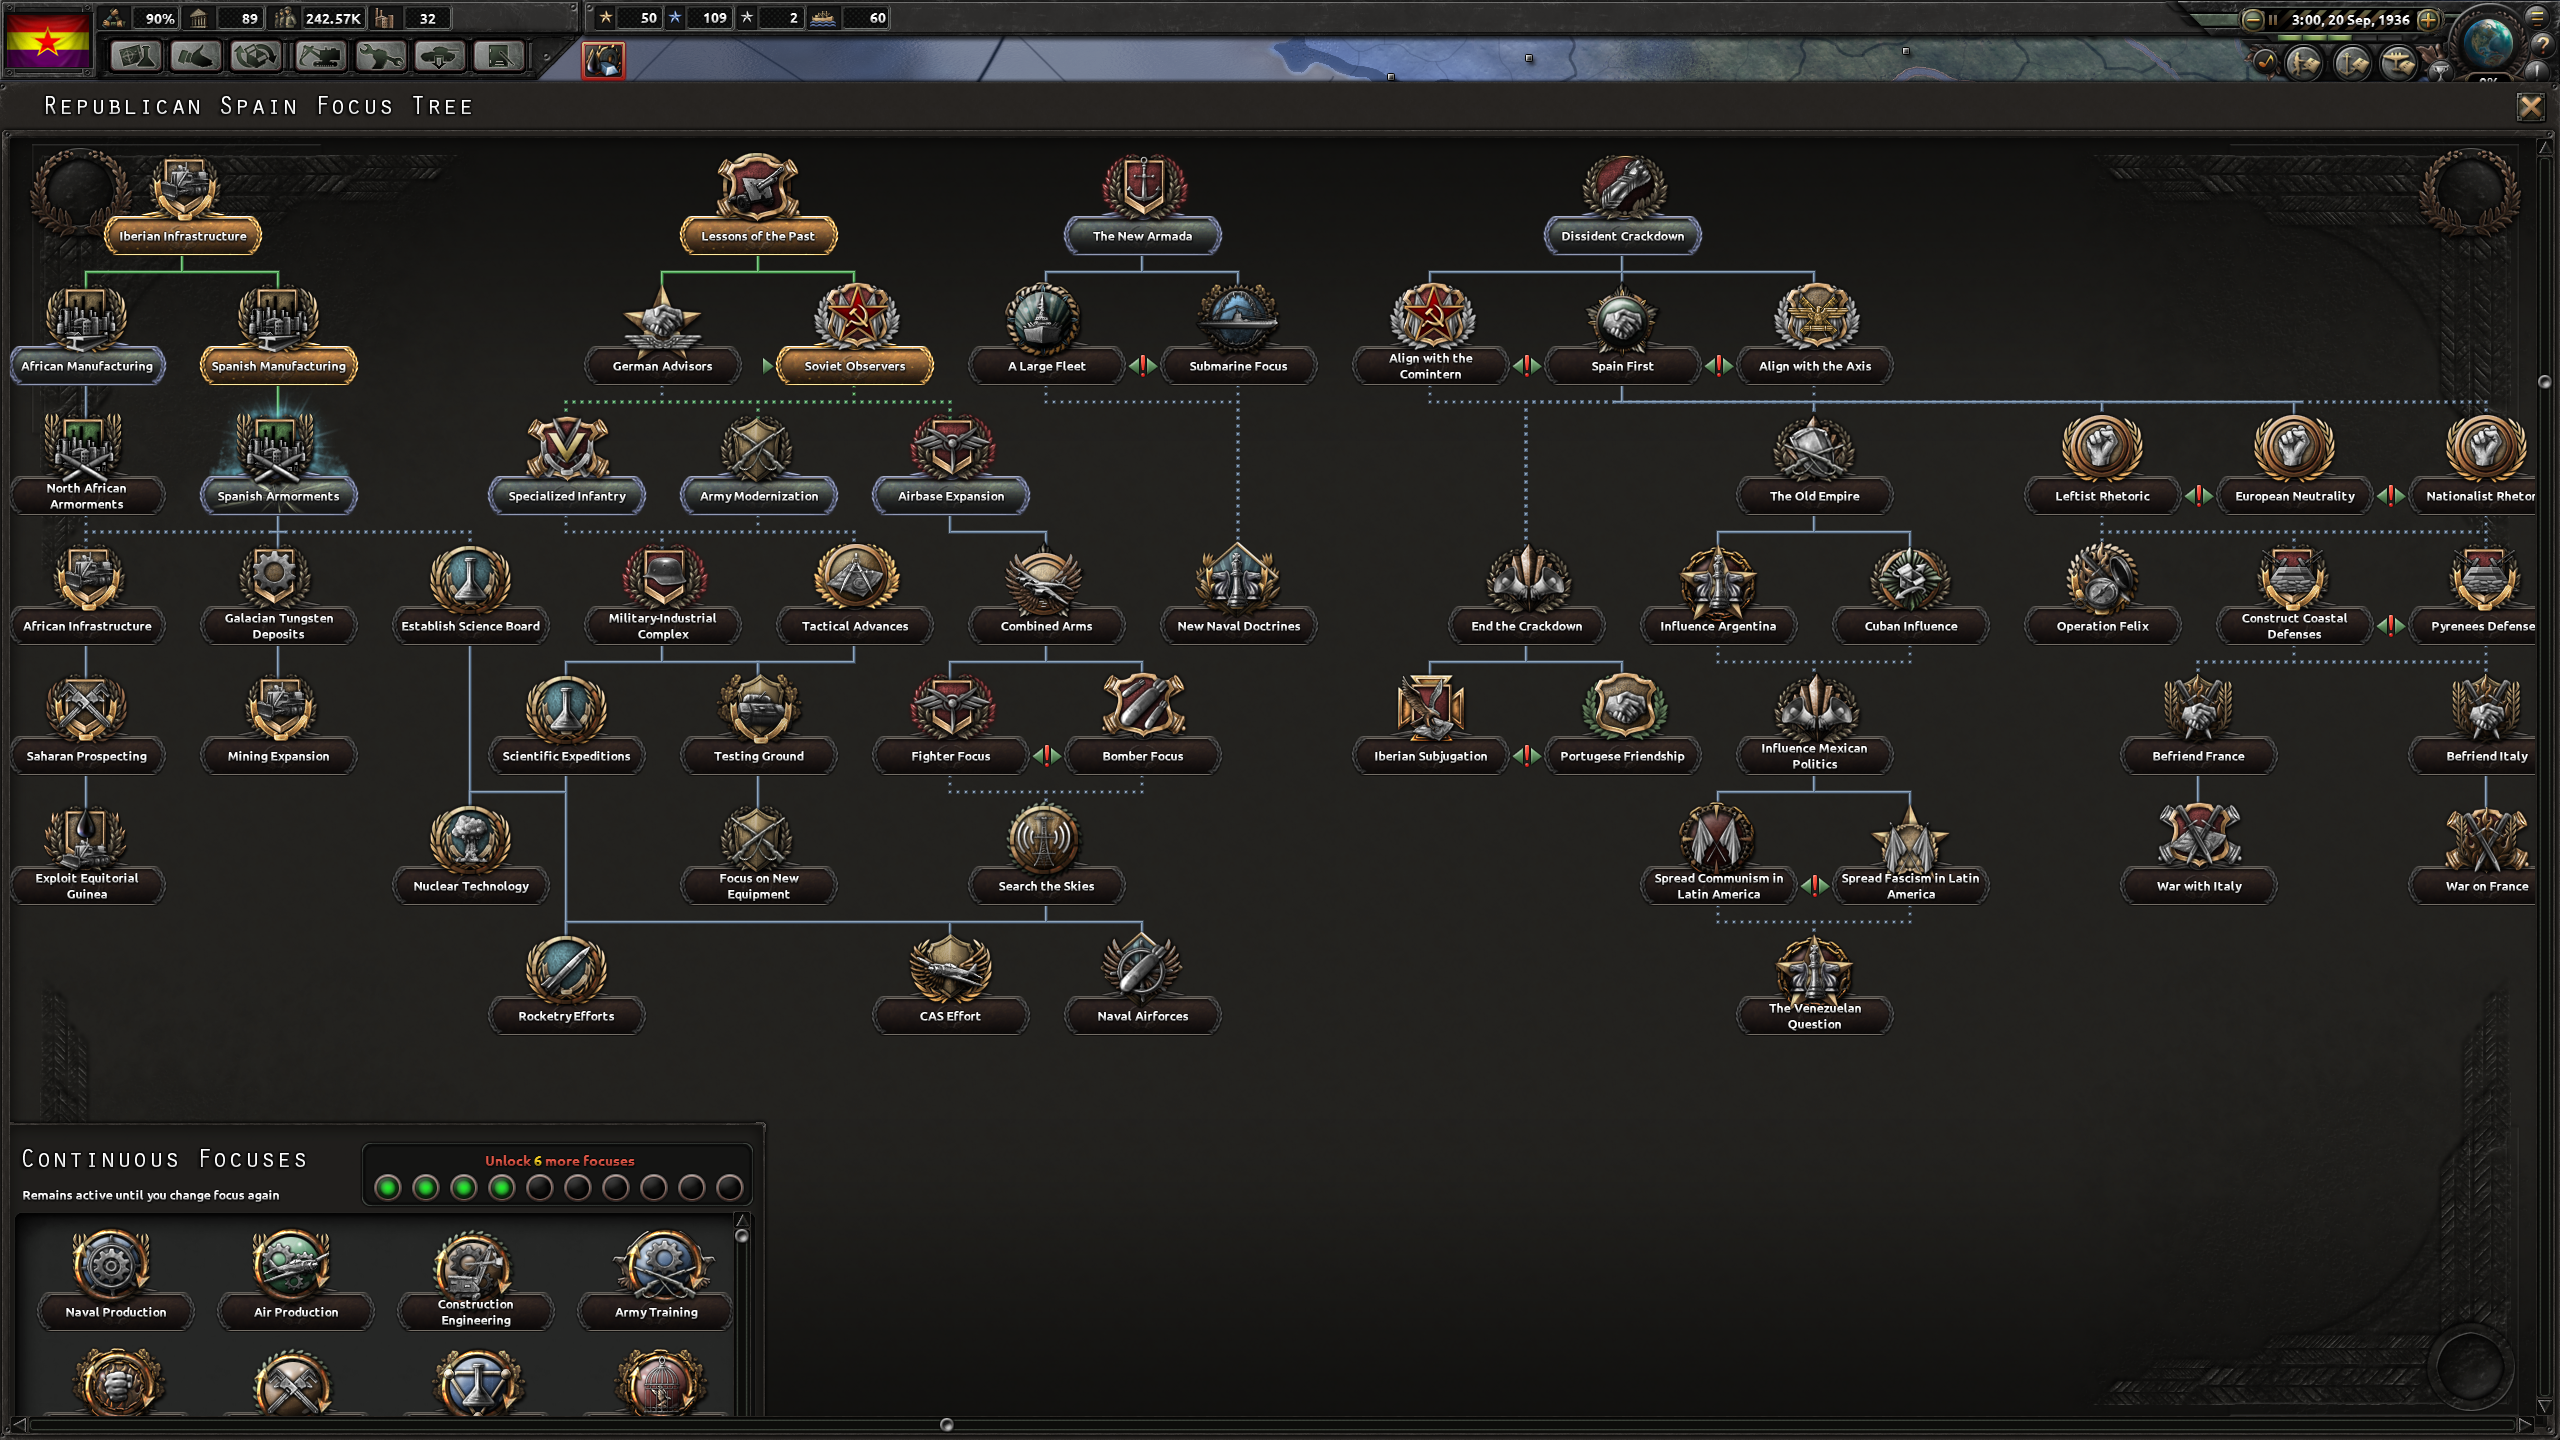Click the world tension globe
2560x1440 pixels.
click(x=2489, y=43)
